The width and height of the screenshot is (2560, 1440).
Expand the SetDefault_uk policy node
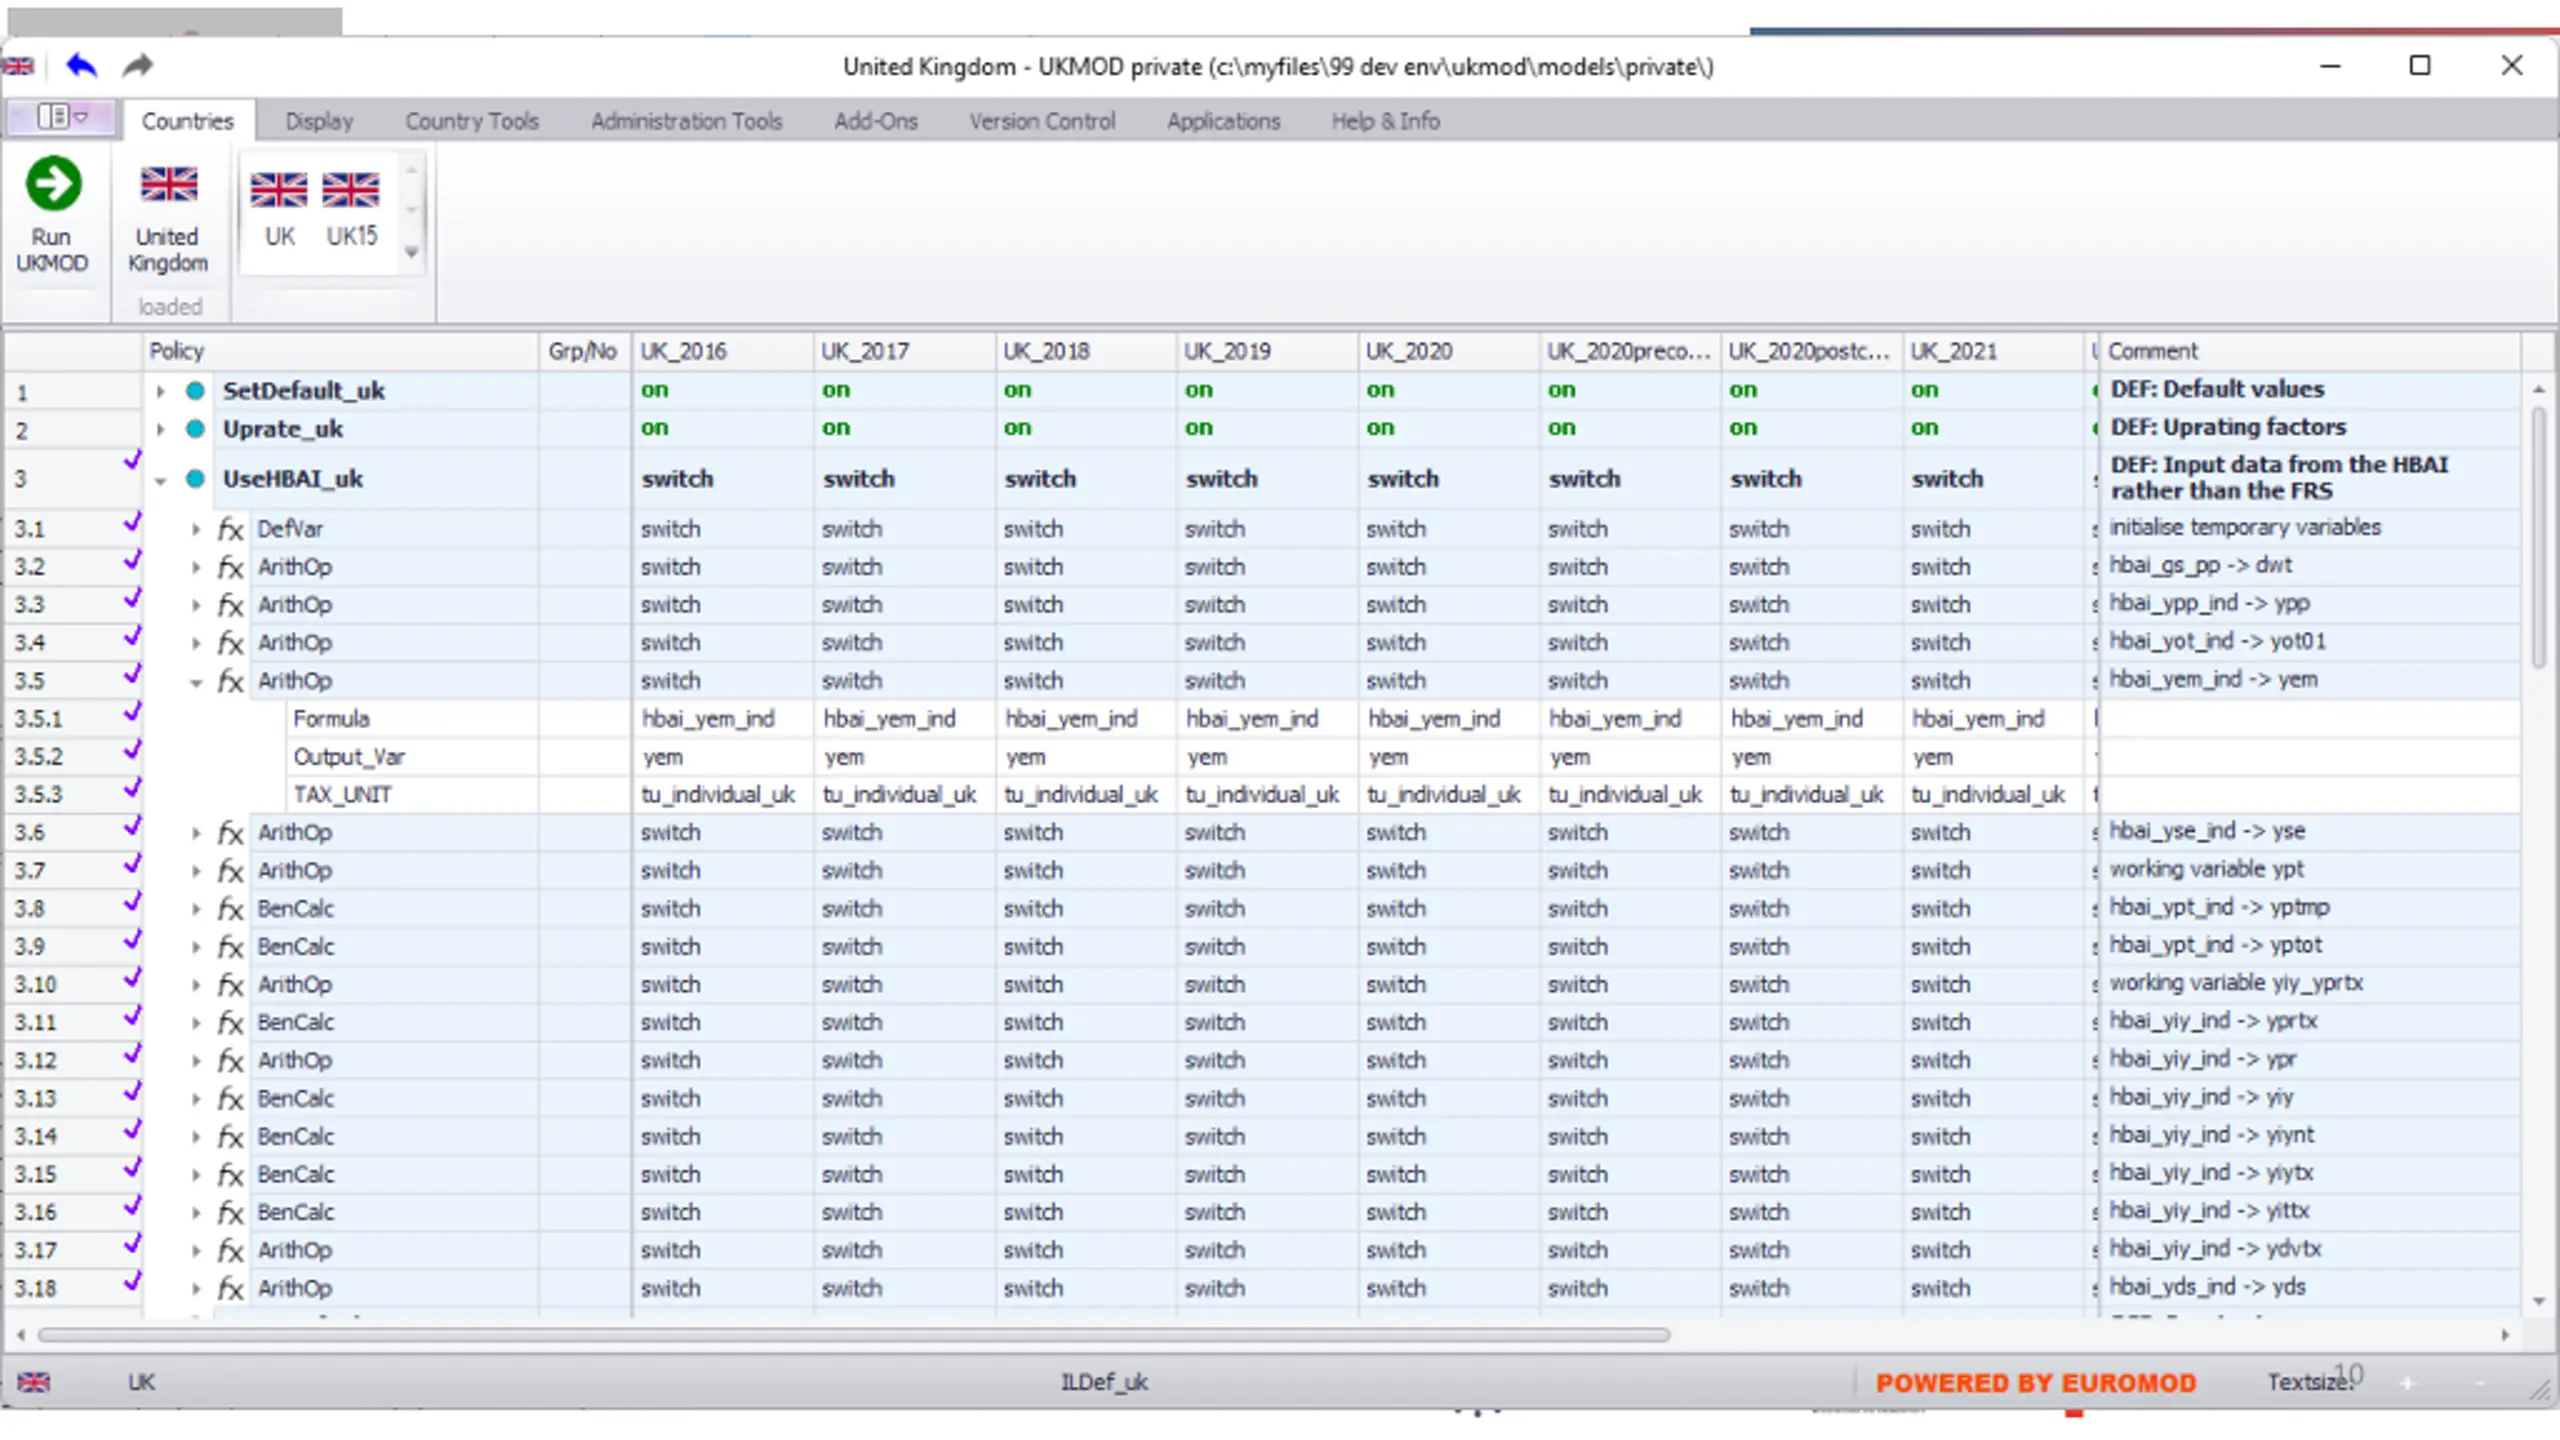[x=160, y=391]
